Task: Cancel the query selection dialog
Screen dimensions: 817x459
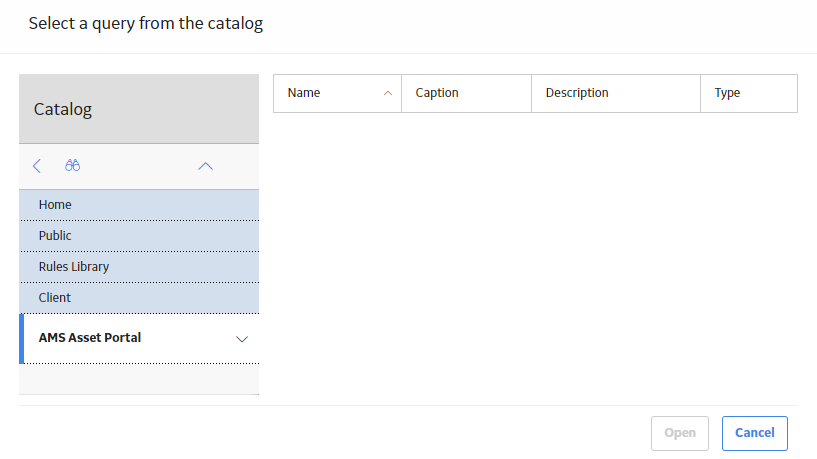Action: click(754, 433)
